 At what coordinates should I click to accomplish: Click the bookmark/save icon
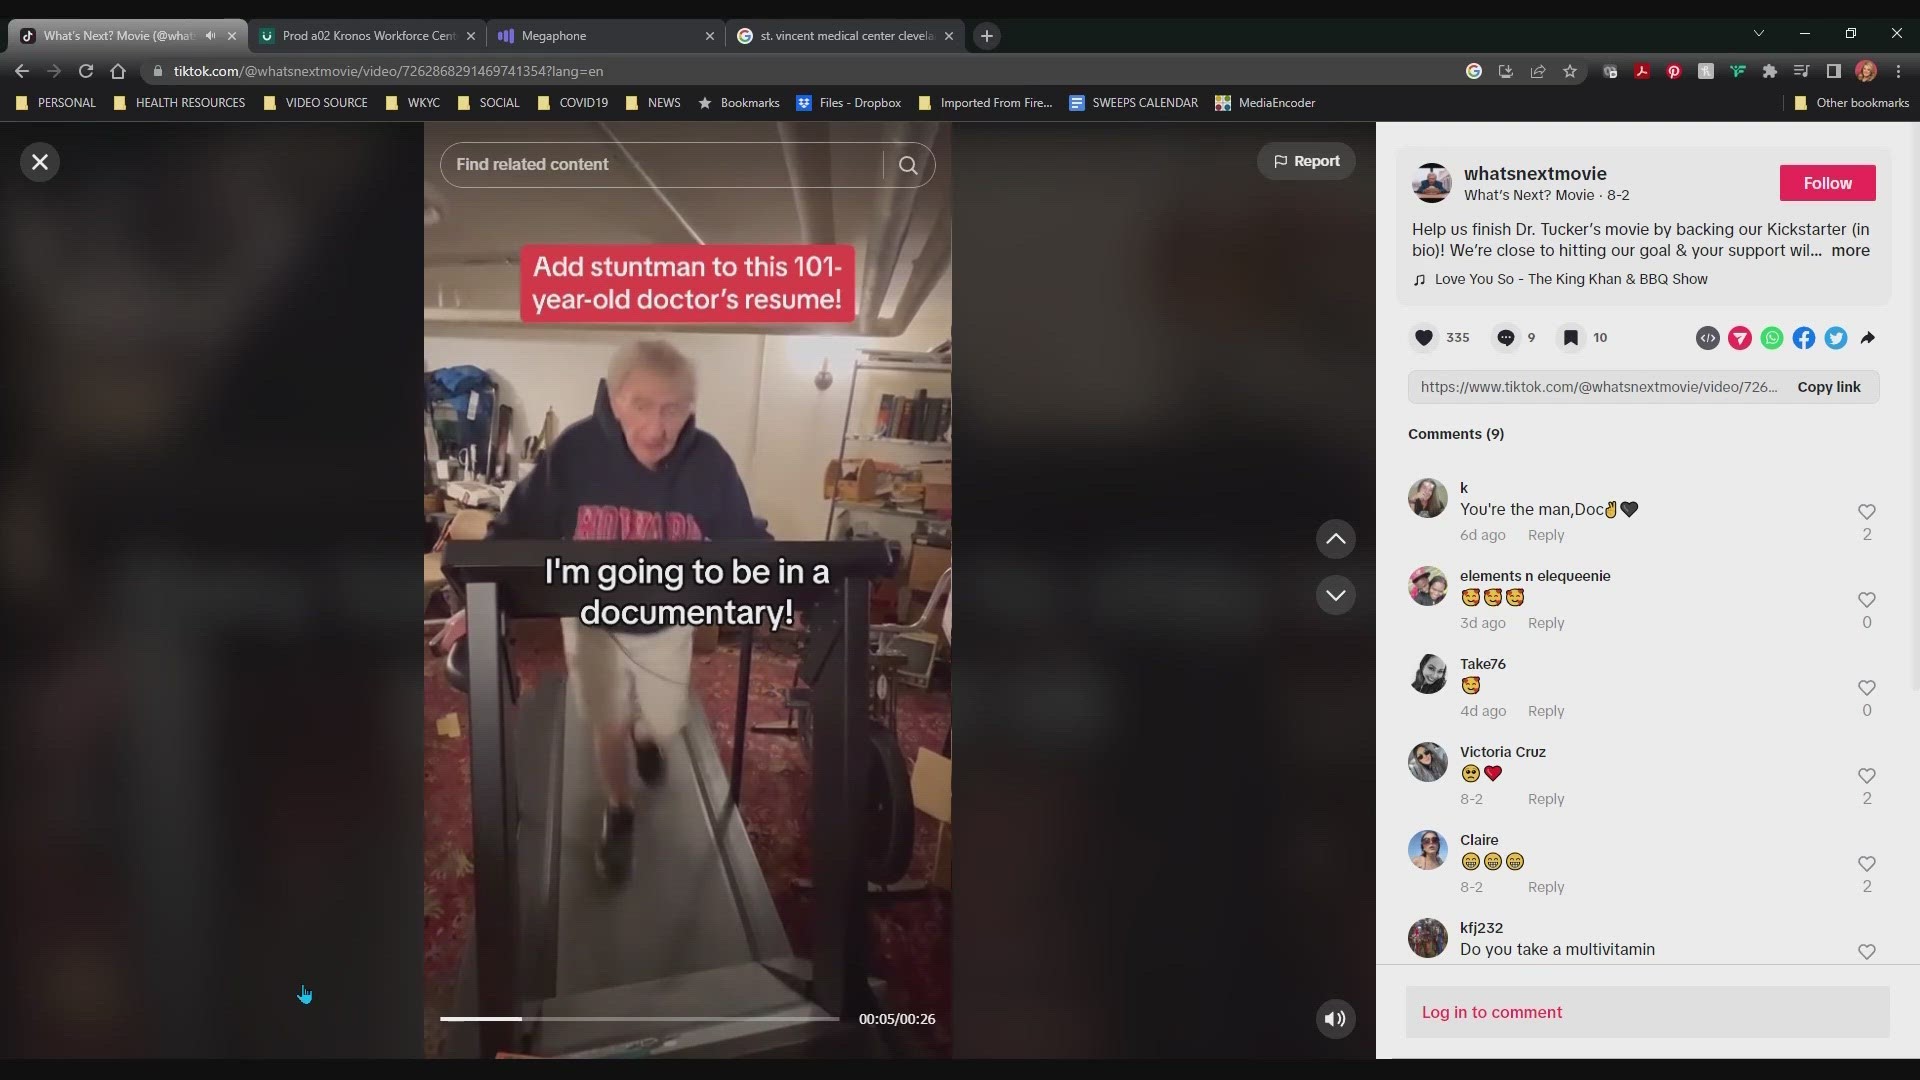click(1571, 338)
